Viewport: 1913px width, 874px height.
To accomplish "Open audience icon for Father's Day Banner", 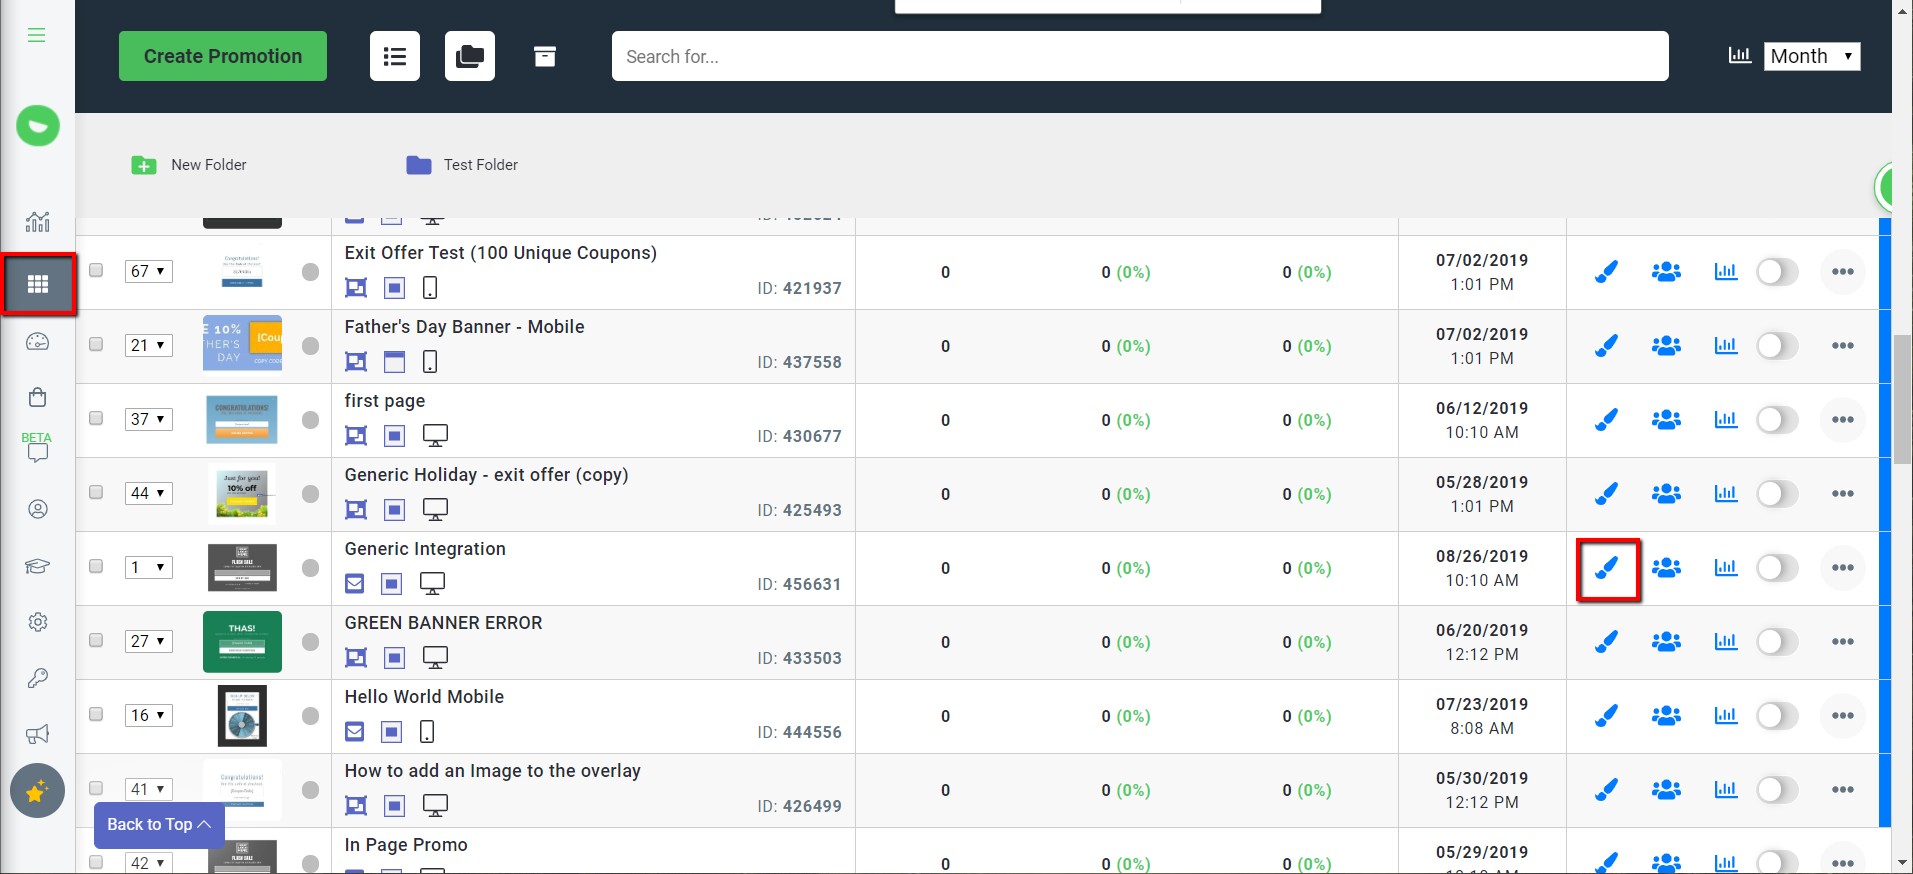I will point(1666,346).
